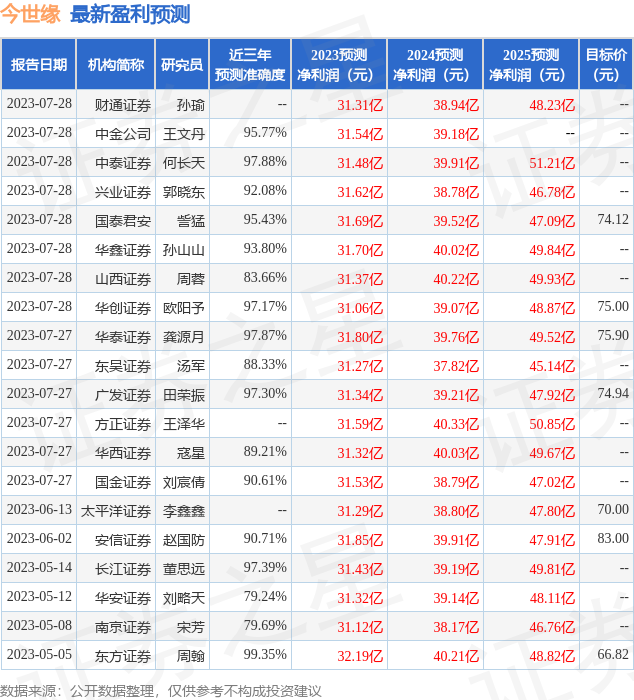Click the 51.21亿 2025 profit forecast
634x700 pixels.
552,163
